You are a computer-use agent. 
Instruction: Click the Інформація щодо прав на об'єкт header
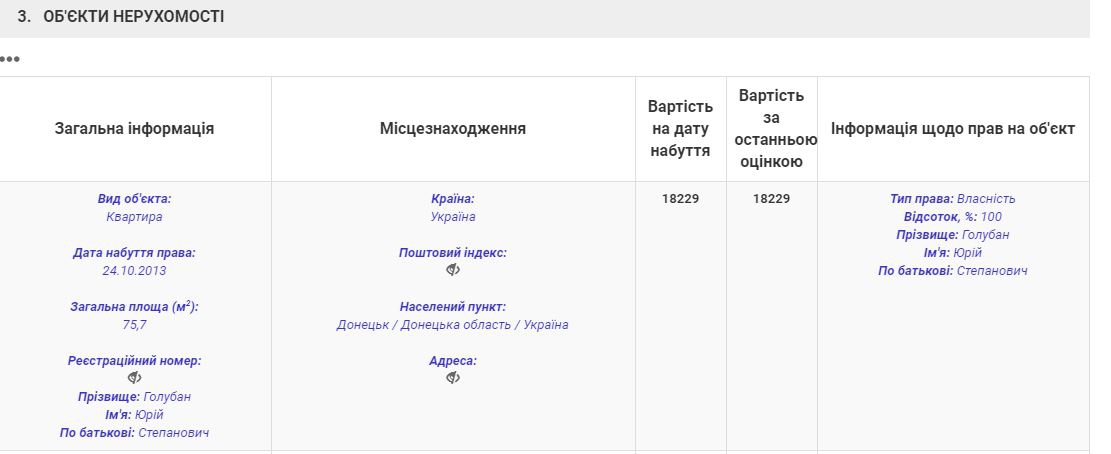(x=953, y=129)
